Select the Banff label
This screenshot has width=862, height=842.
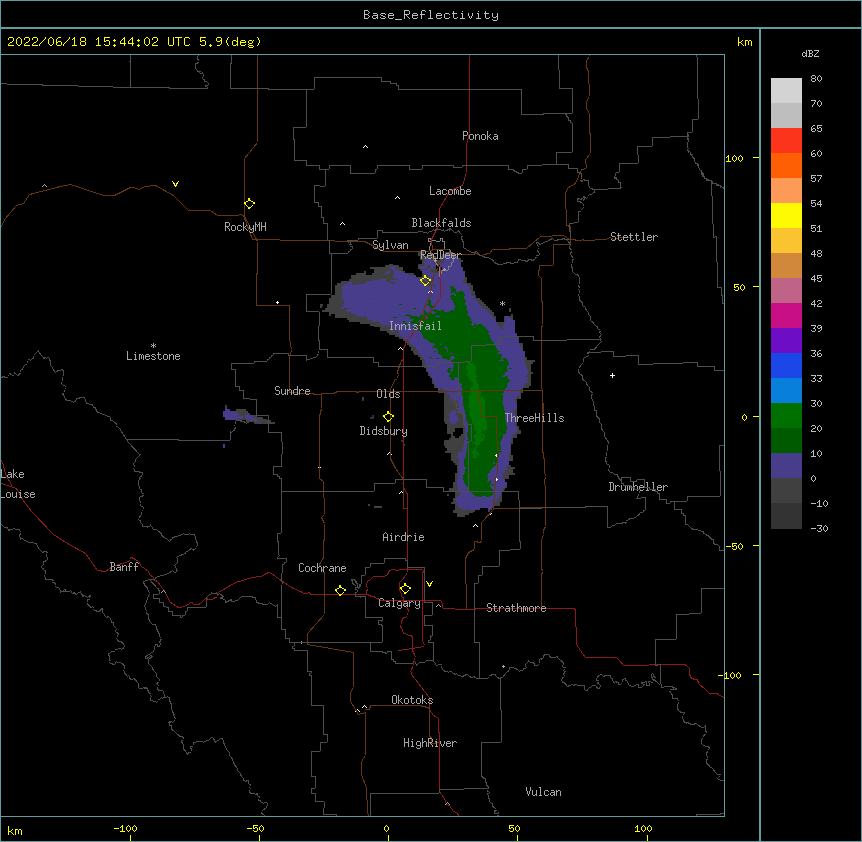(124, 567)
